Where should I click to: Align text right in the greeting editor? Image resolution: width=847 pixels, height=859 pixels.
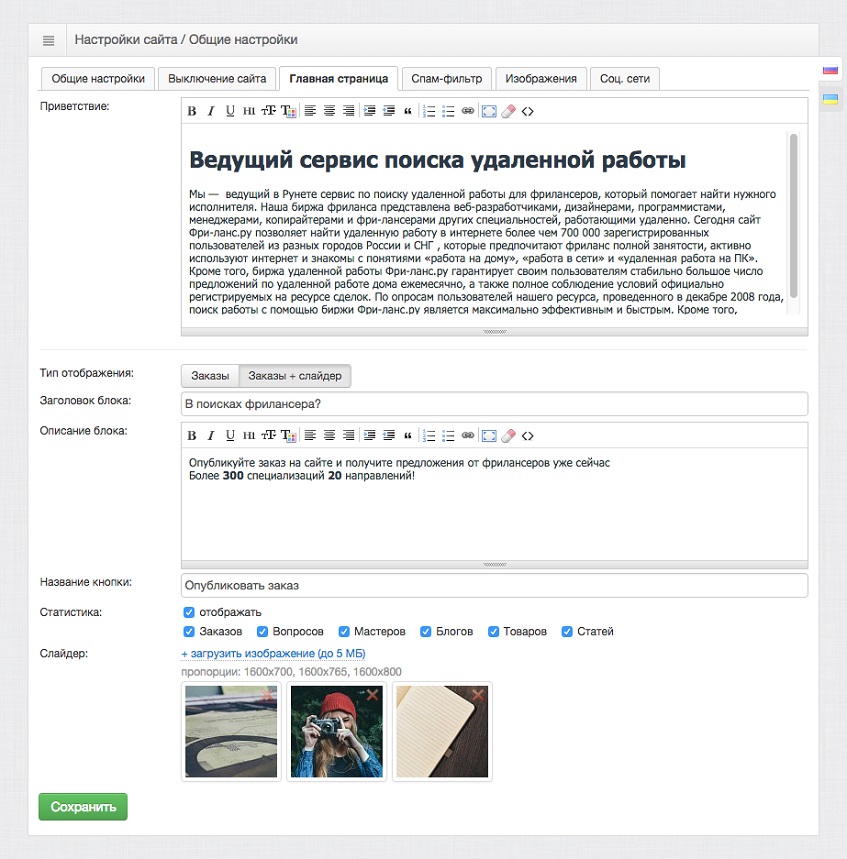(348, 111)
